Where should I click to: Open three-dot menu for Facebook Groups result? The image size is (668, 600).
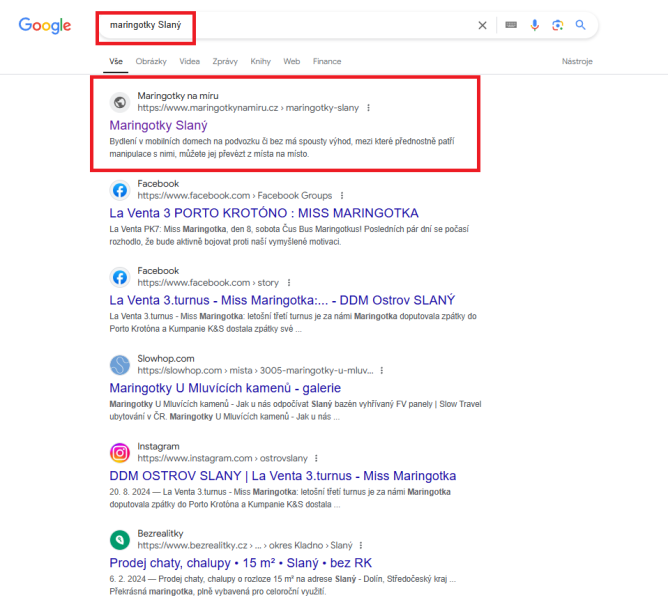pyautogui.click(x=342, y=196)
